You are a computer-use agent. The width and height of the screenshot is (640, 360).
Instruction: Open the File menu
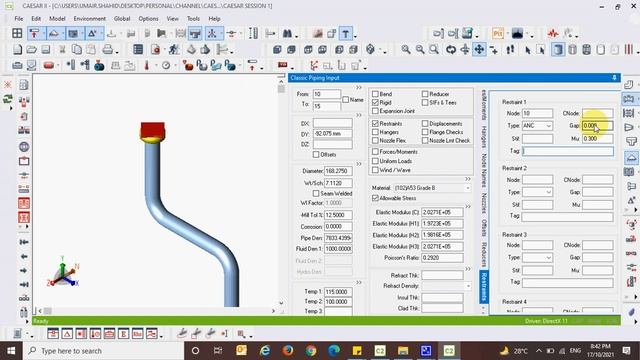coord(19,19)
